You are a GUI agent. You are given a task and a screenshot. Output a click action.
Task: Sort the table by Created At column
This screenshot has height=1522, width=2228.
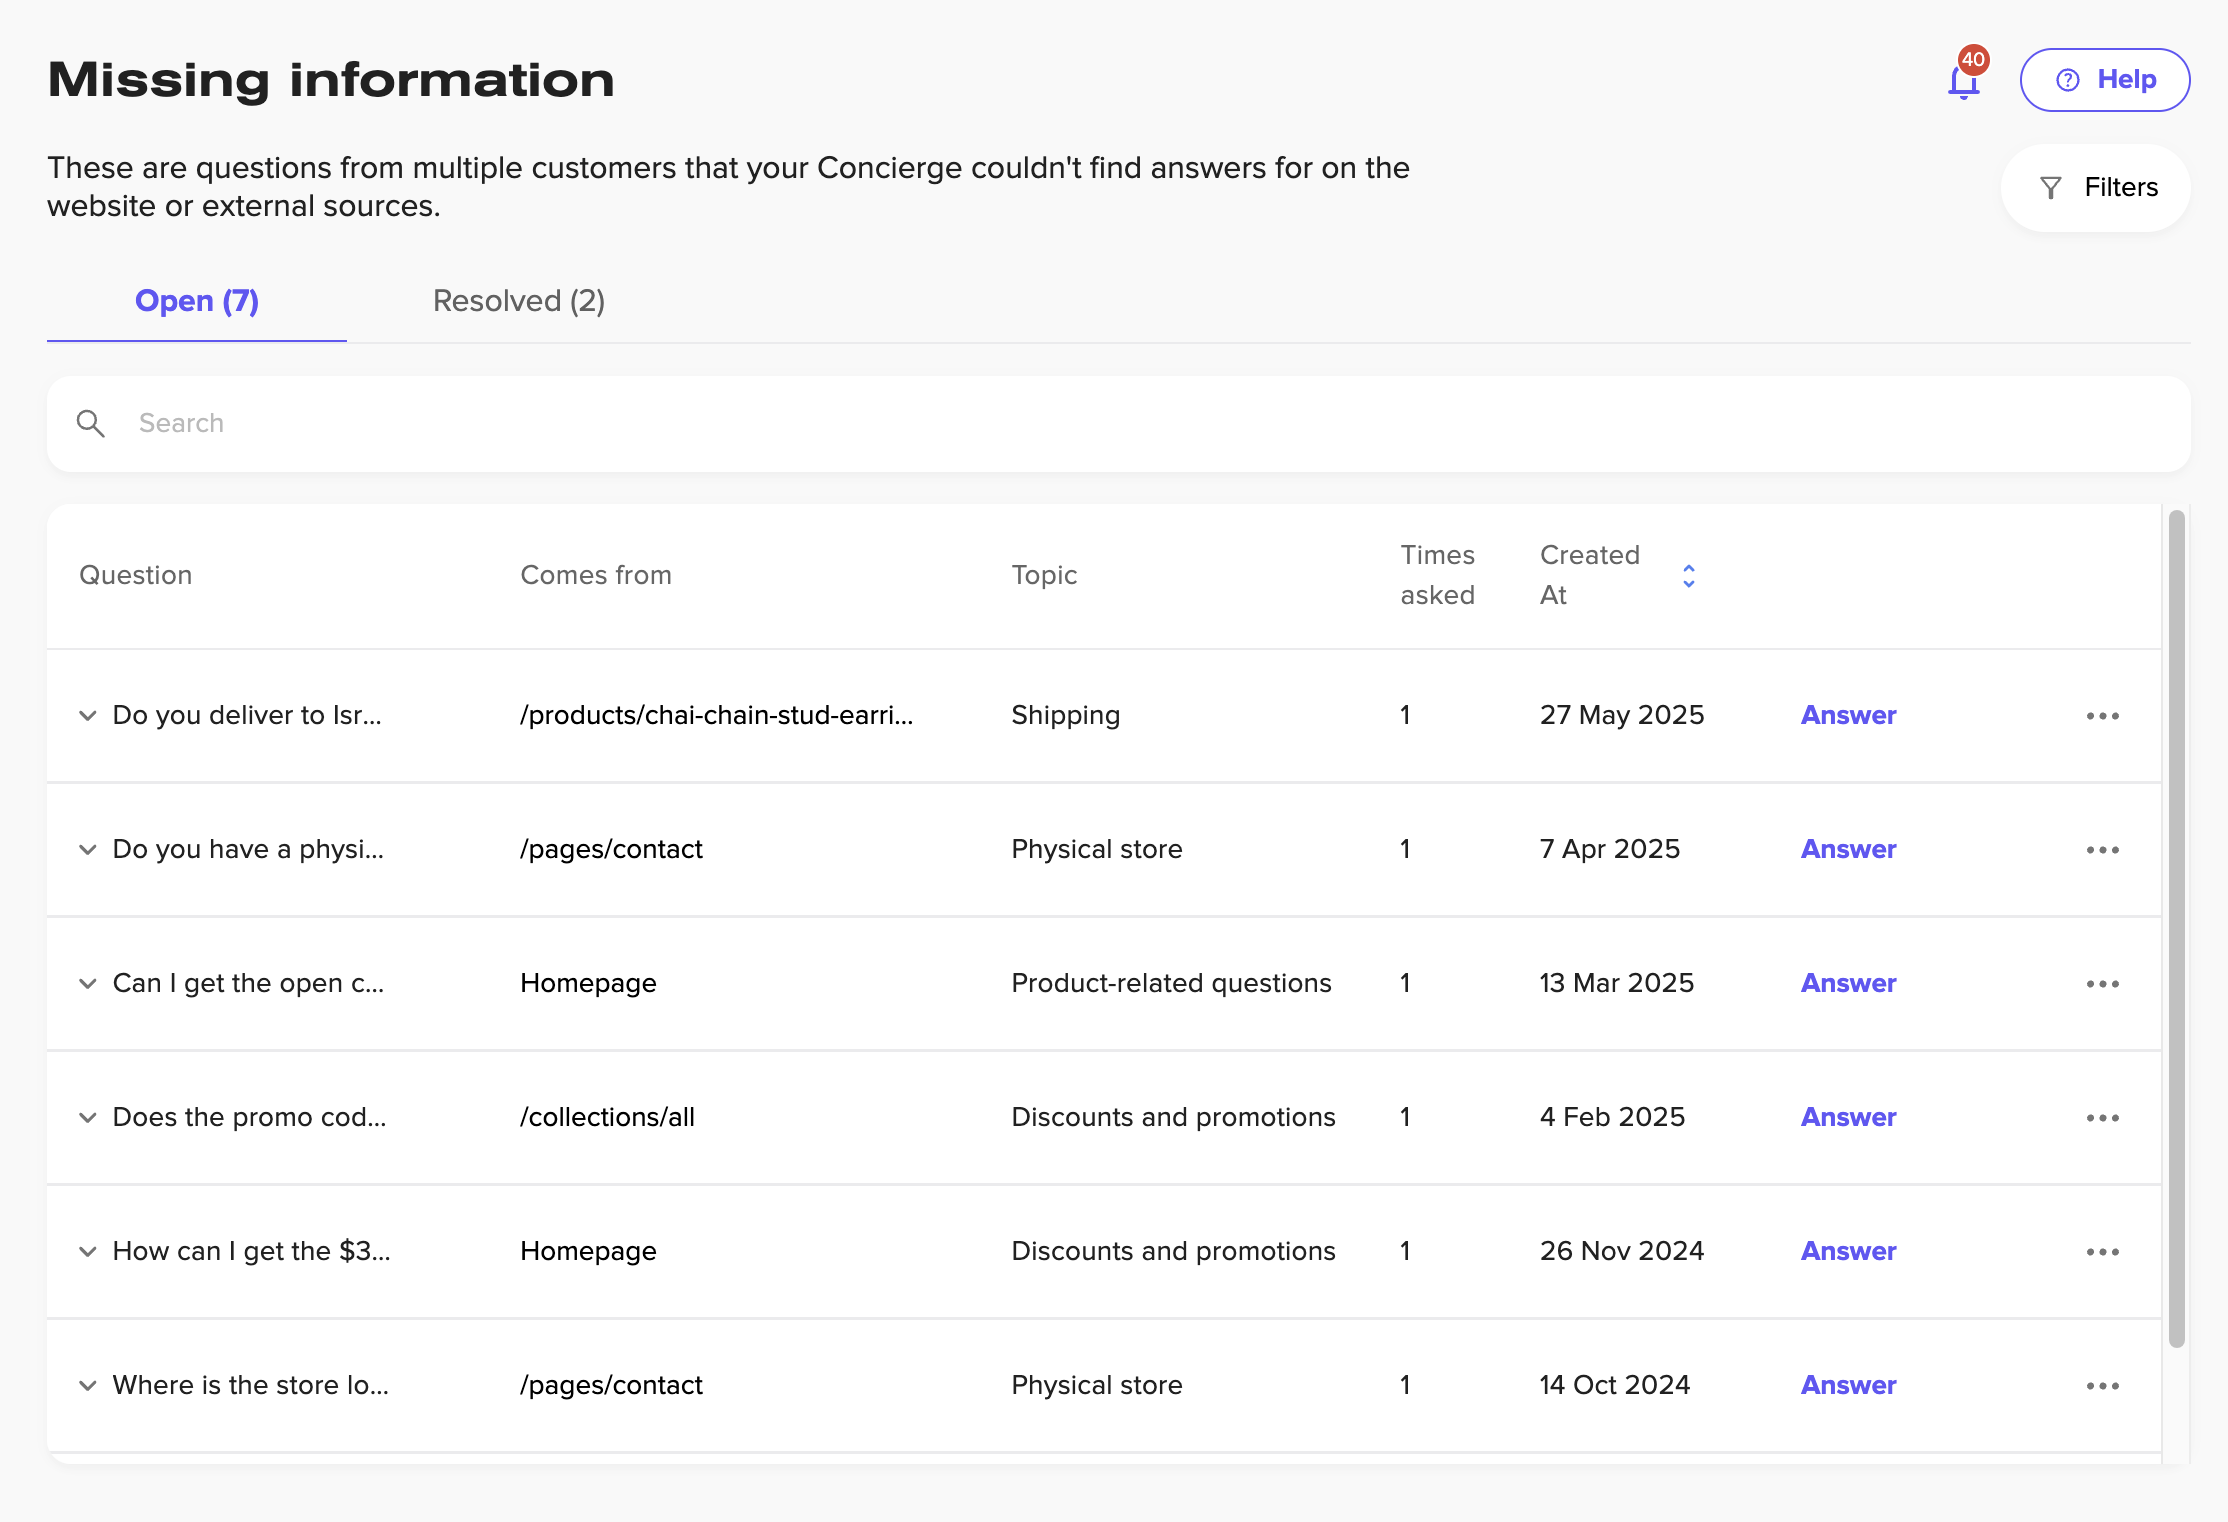(x=1688, y=575)
